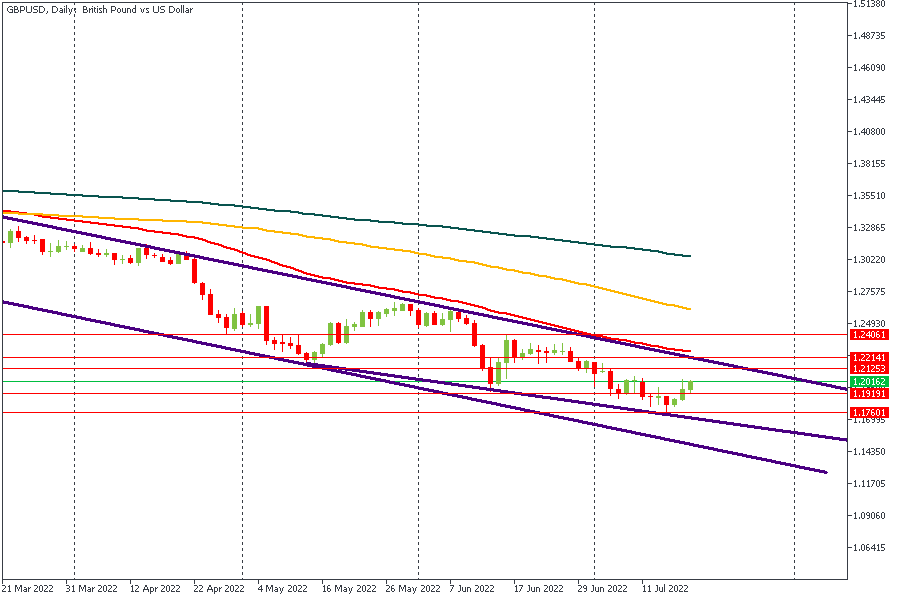Click the 11 Jul 2022 date label

(665, 589)
